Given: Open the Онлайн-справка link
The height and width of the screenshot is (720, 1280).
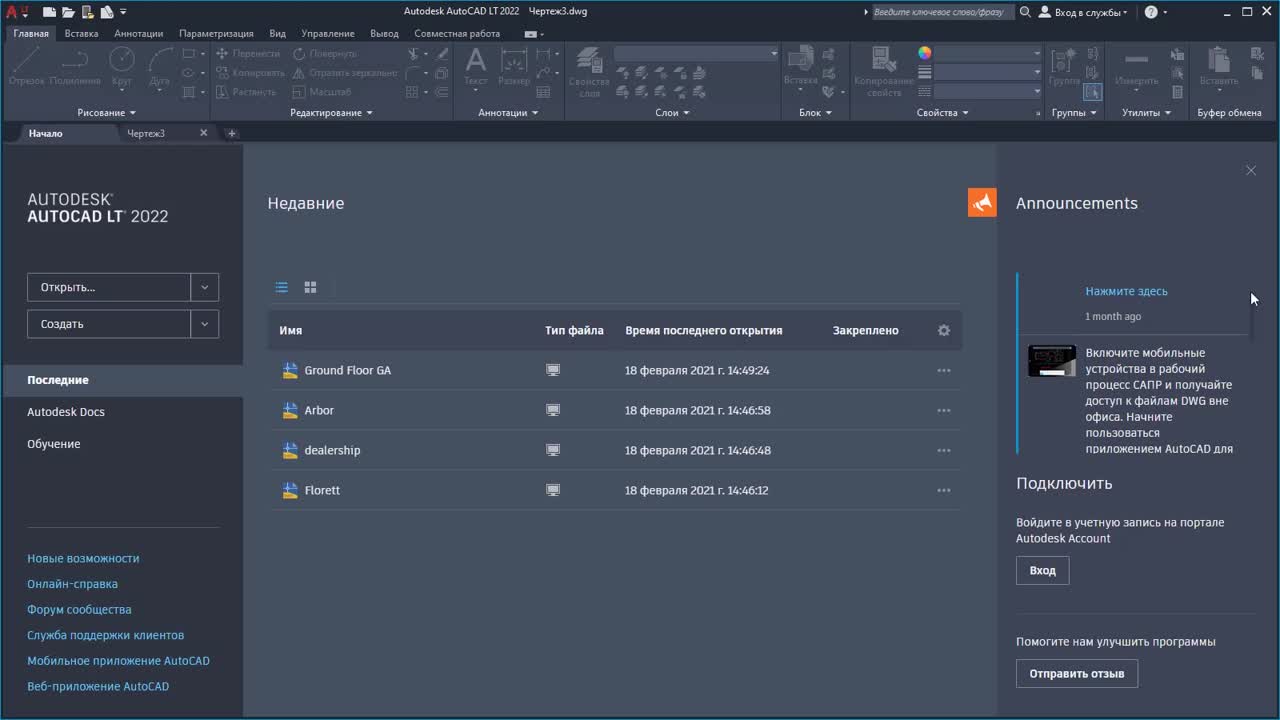Looking at the screenshot, I should pos(72,584).
